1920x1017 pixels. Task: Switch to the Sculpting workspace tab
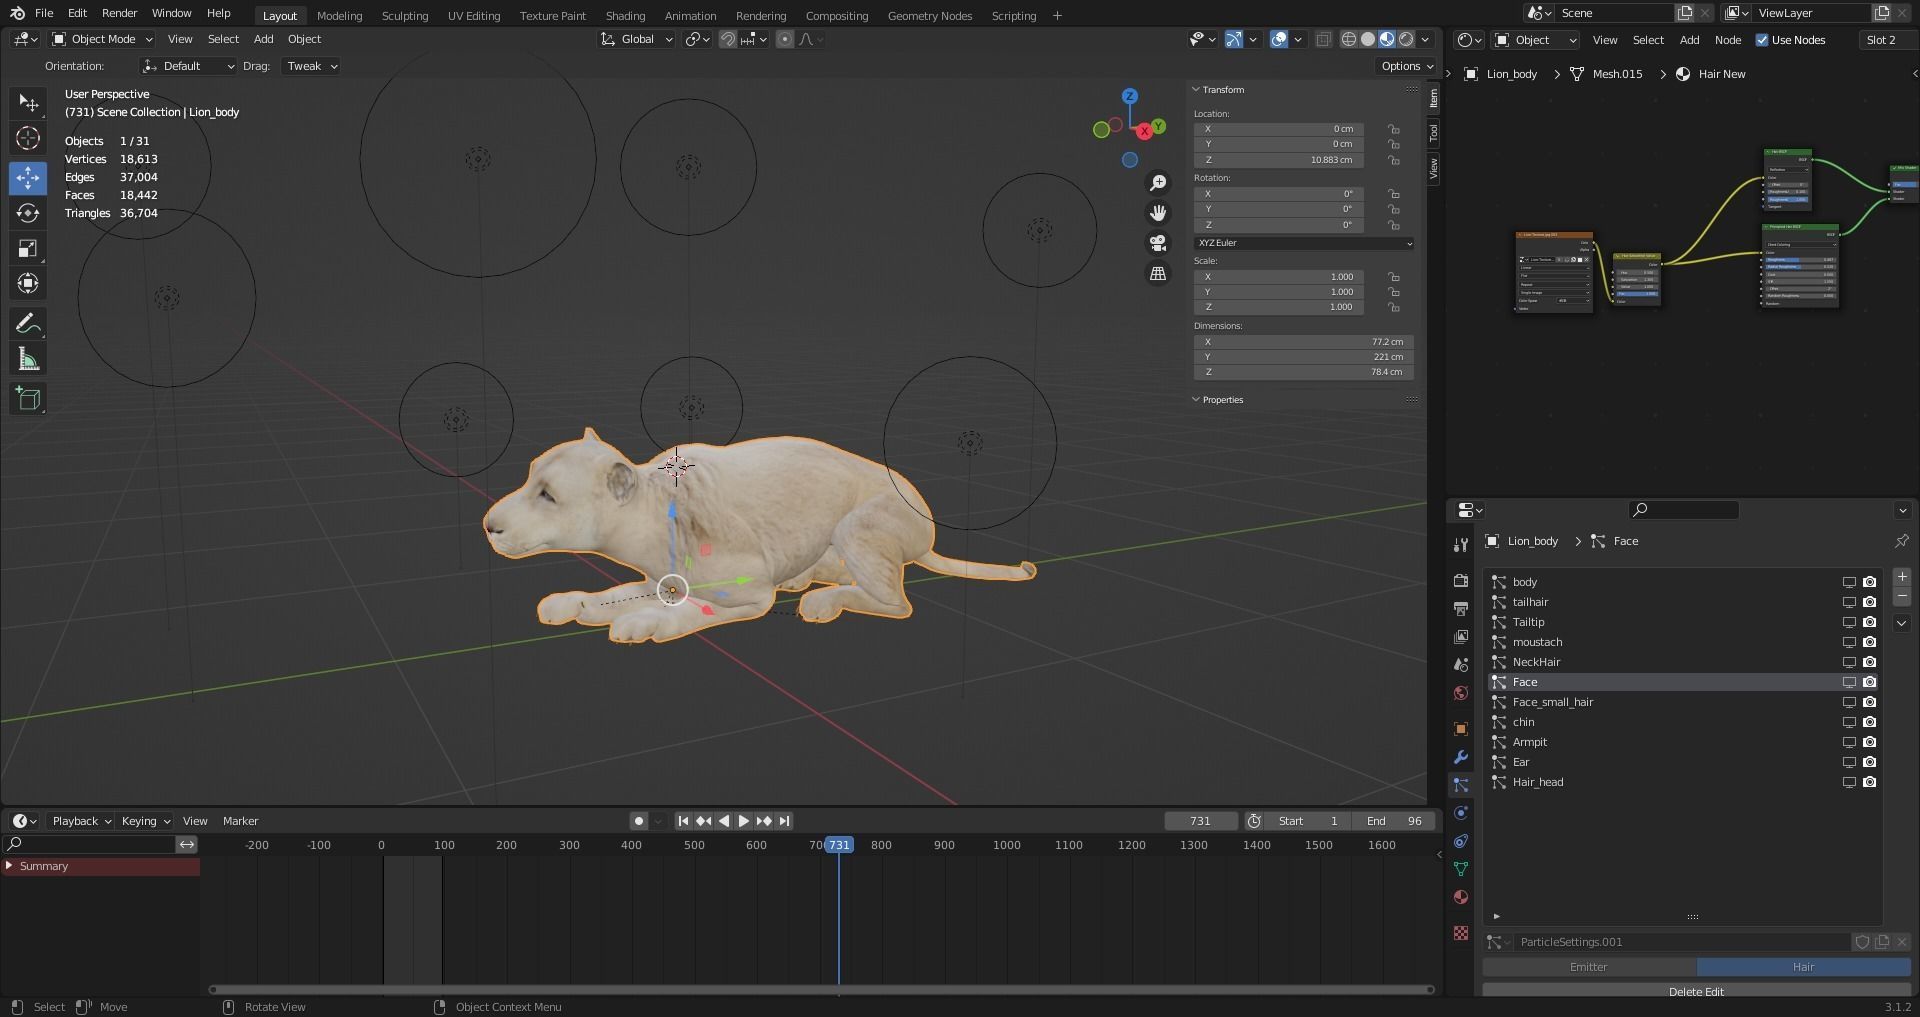405,15
